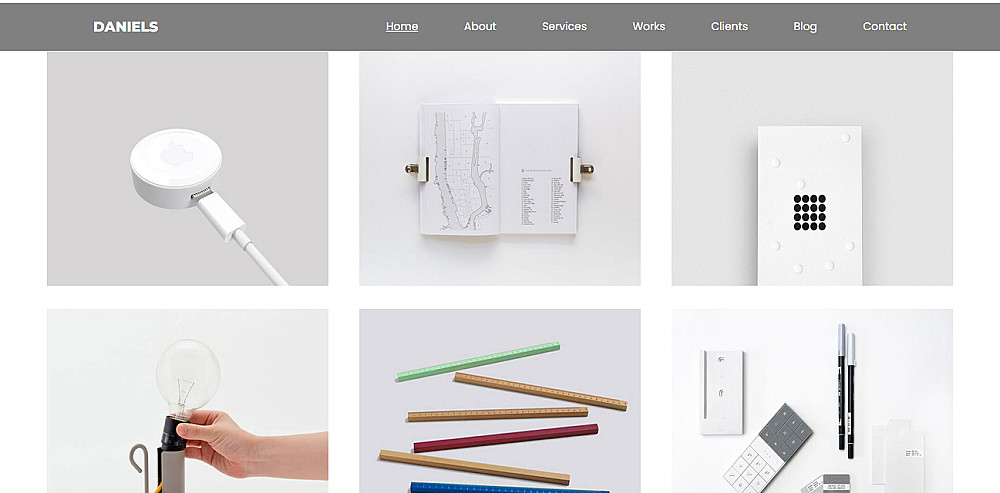Screen dimensions: 1000x493
Task: Click the DANIELS site logo
Action: 126,27
